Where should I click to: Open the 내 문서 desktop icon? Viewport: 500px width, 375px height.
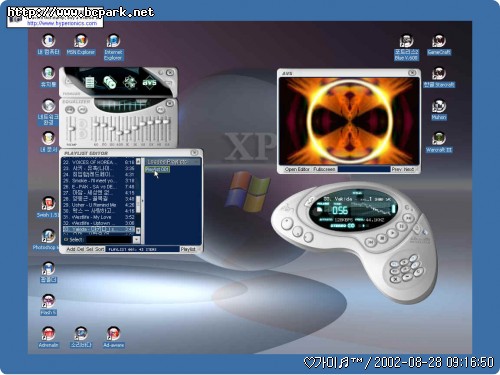tap(48, 142)
